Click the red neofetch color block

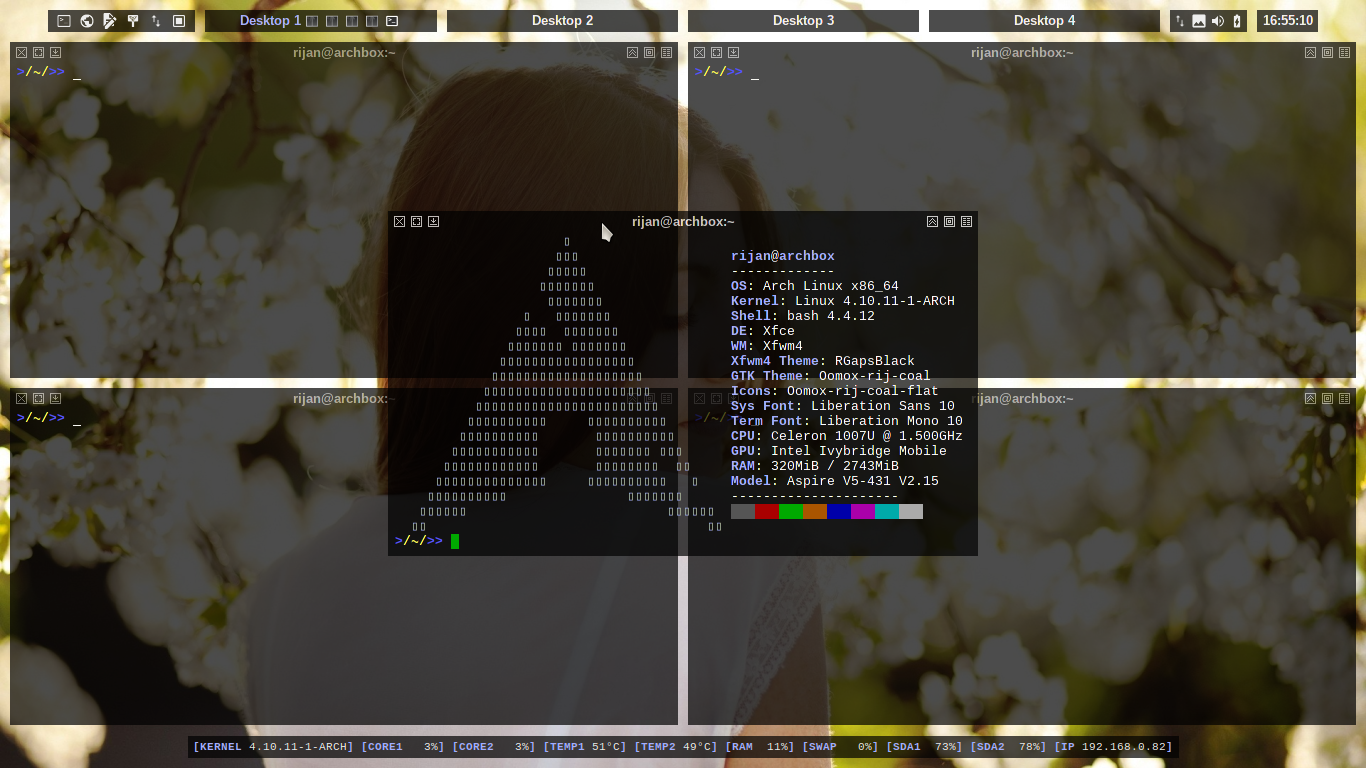767,511
